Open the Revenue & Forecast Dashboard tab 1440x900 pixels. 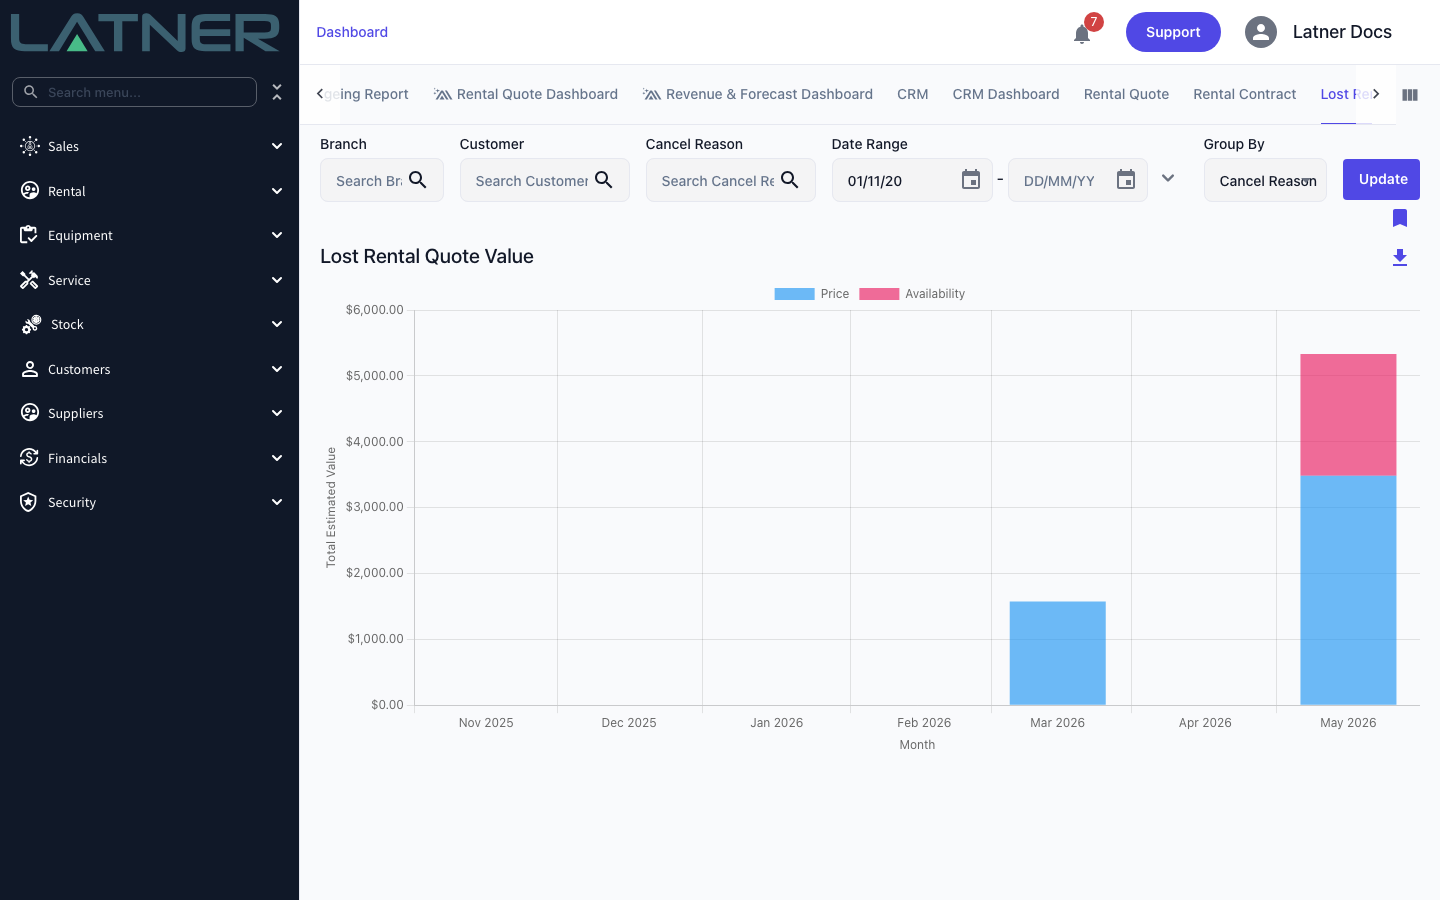(x=758, y=94)
